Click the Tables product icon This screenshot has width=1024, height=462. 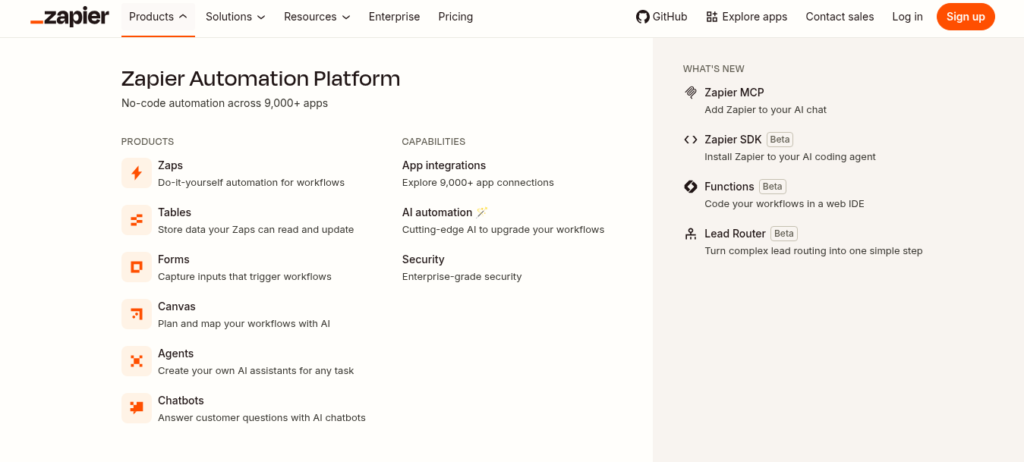pos(136,220)
